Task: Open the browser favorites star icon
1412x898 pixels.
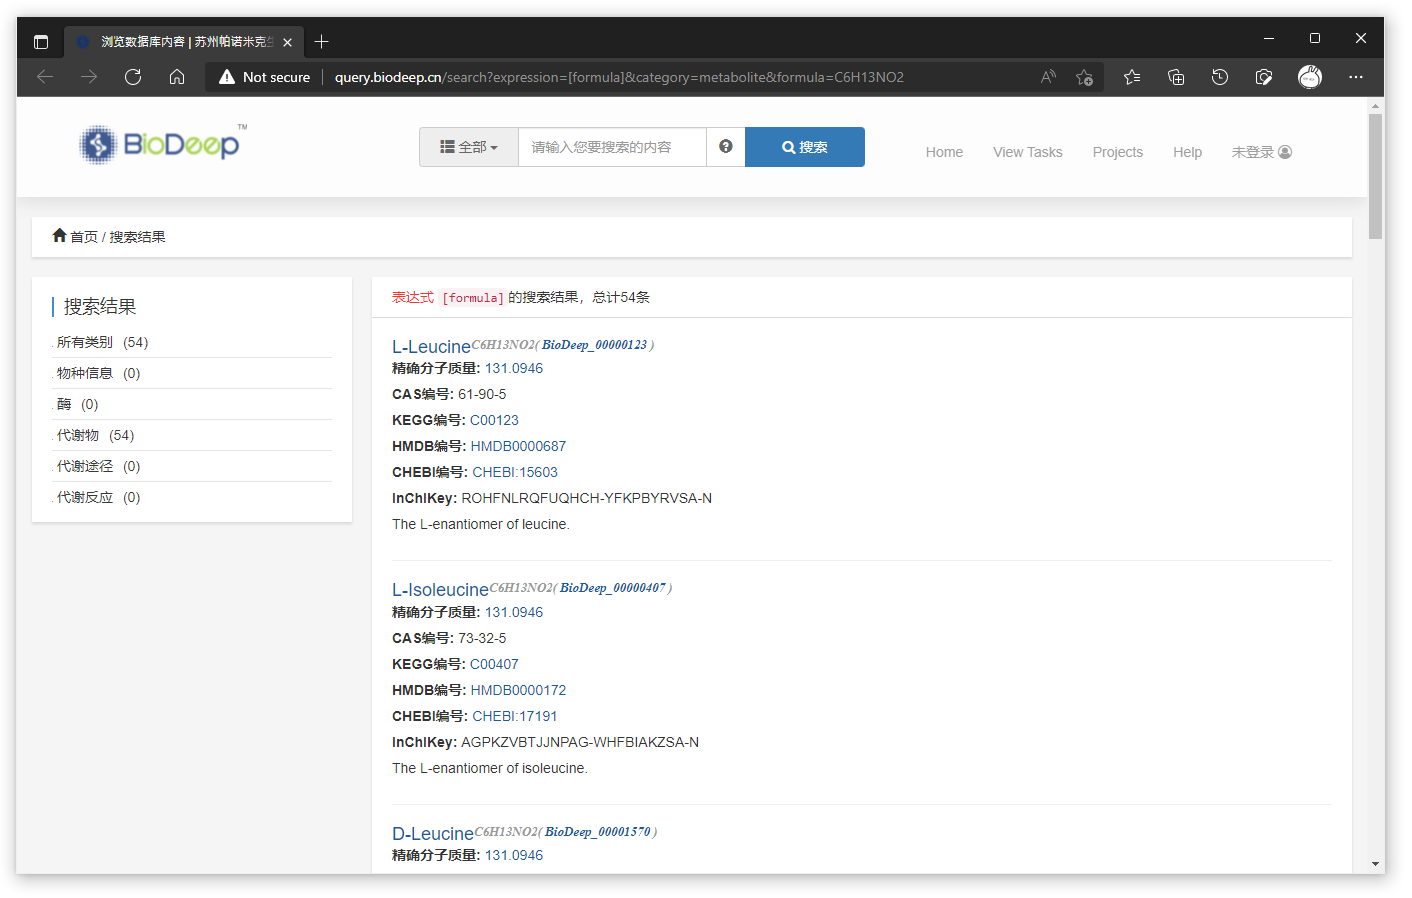Action: [x=1131, y=77]
